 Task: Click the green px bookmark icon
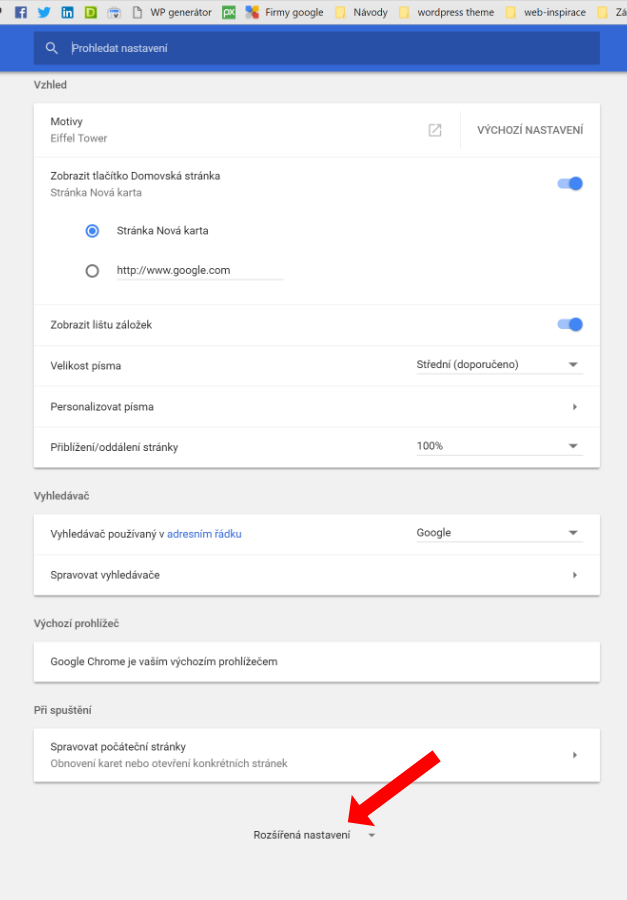point(229,12)
